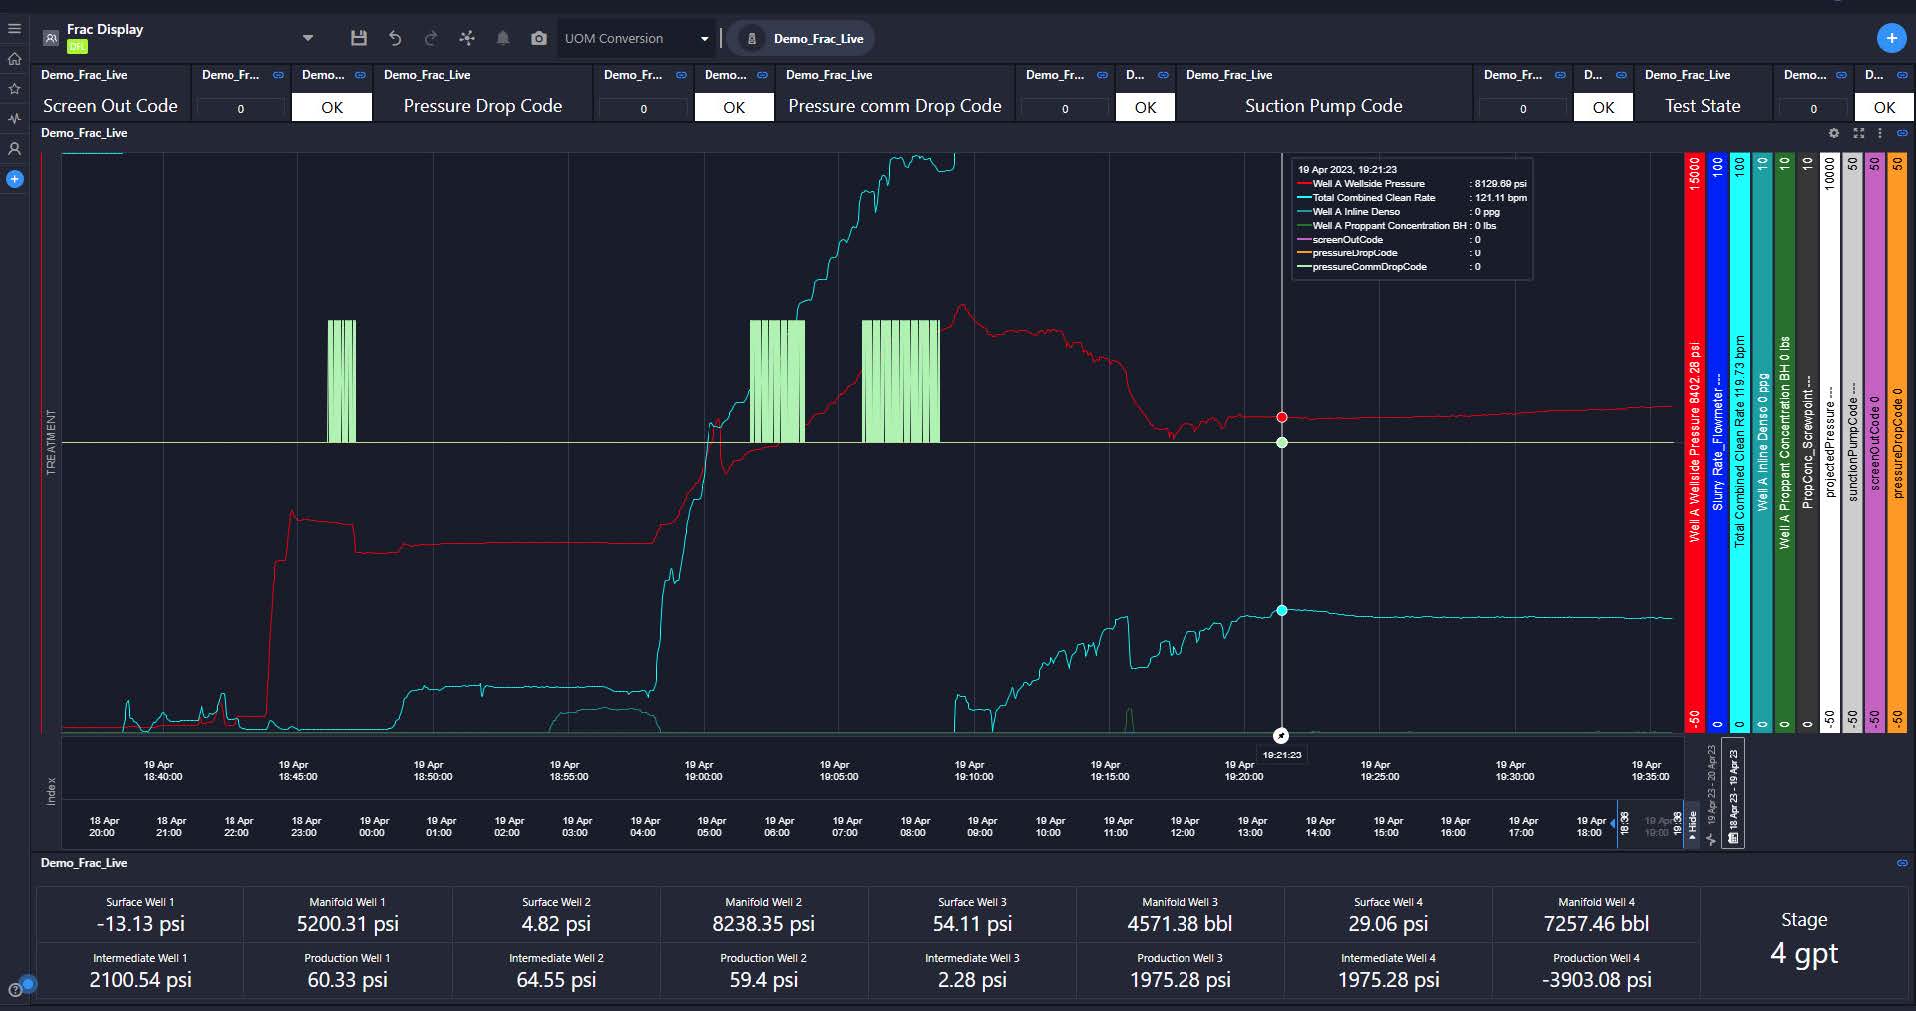Click the blue plus button top-right
The image size is (1916, 1011).
[x=1890, y=38]
